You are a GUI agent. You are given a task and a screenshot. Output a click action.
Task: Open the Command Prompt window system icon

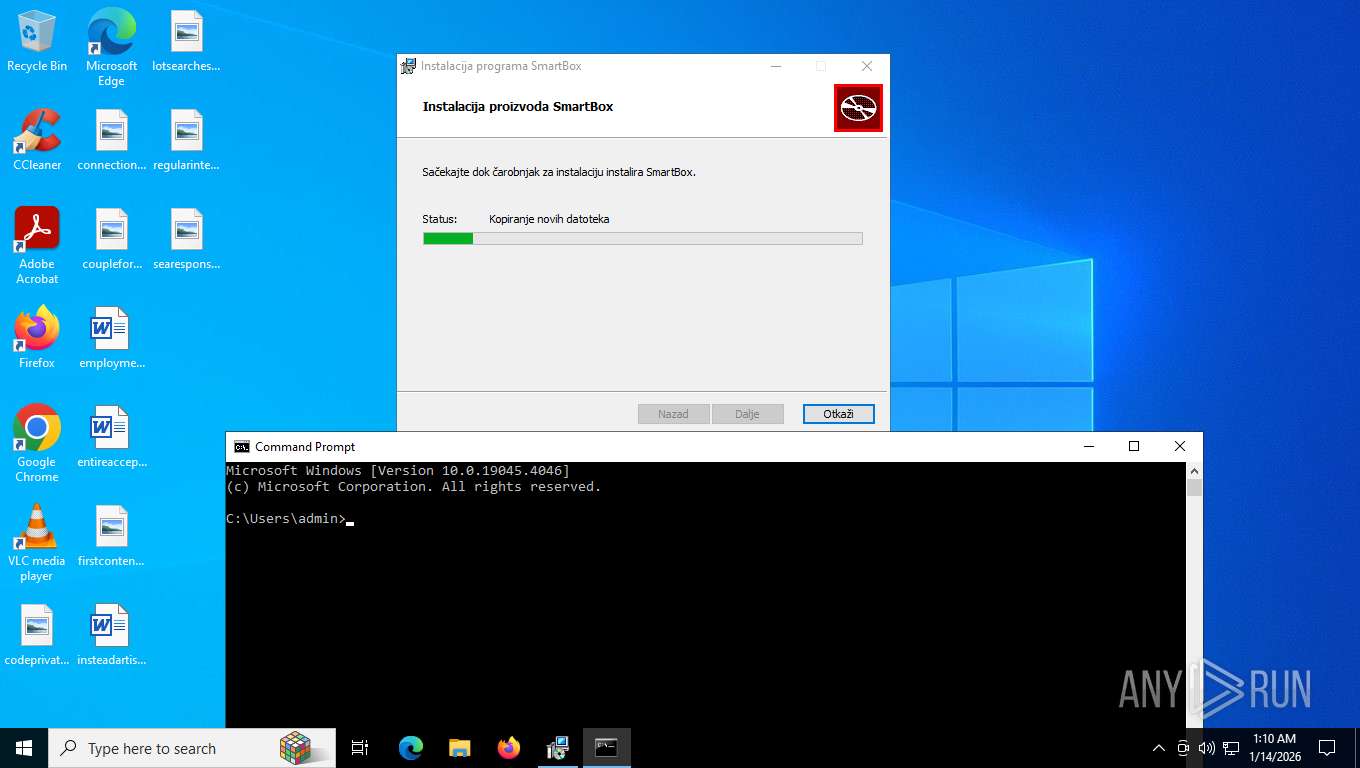coord(241,447)
